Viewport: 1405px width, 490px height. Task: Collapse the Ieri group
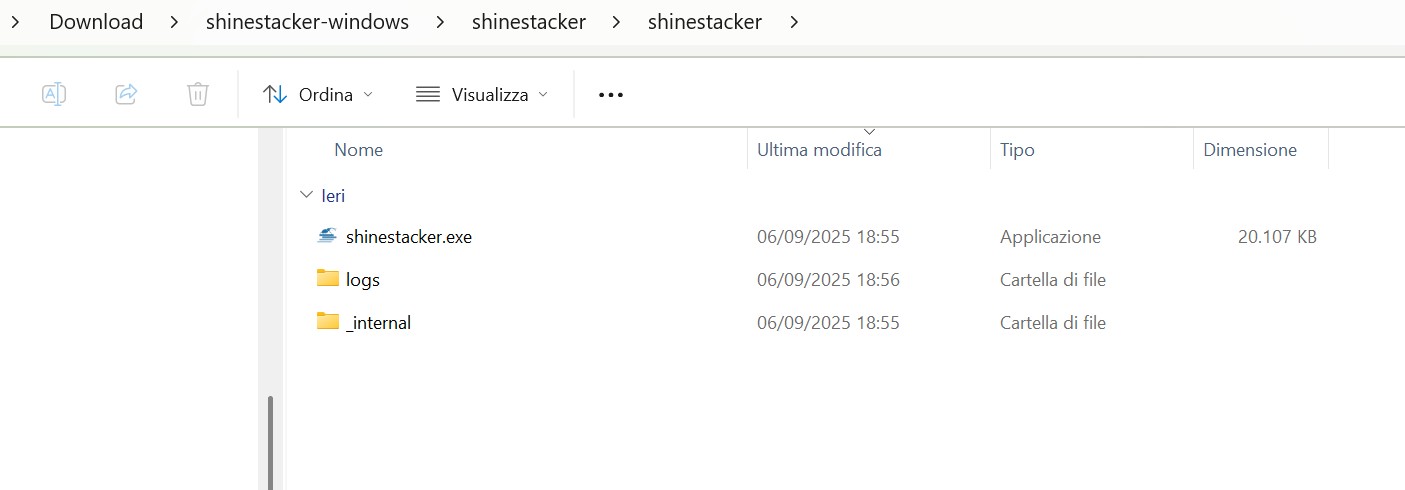[306, 195]
